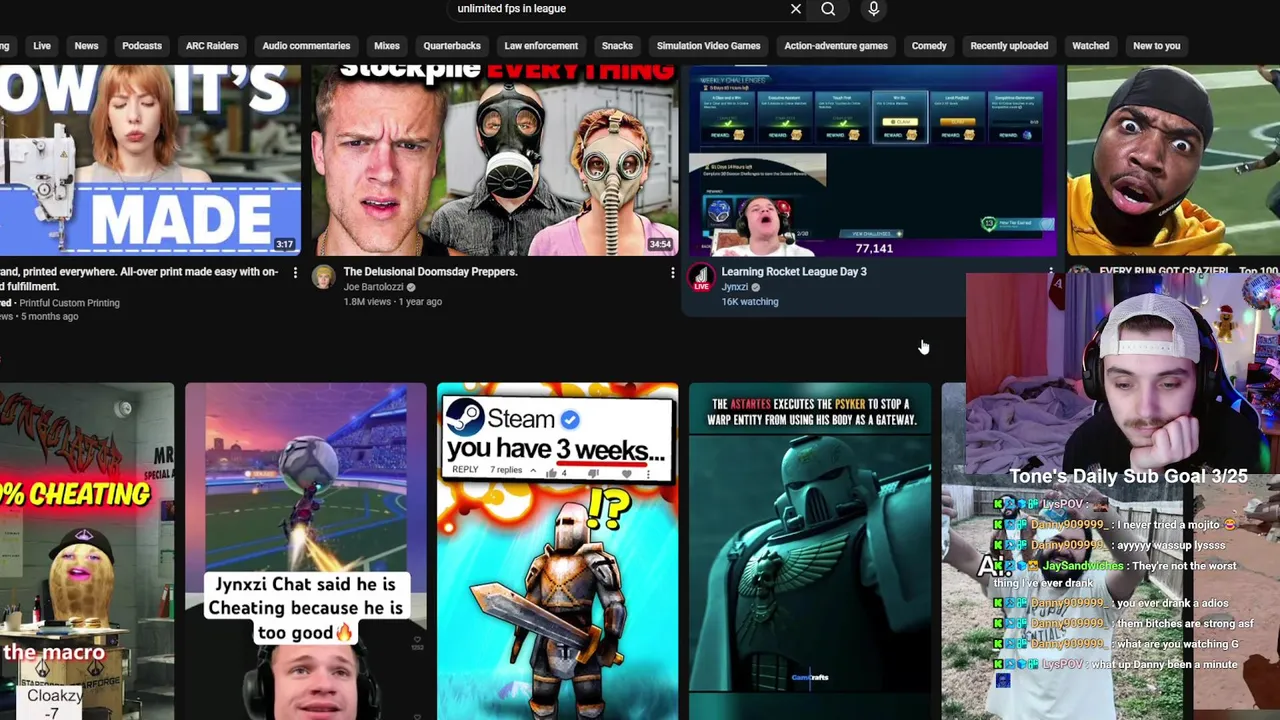Viewport: 1280px width, 720px height.
Task: Open the football reaction video thumbnail
Action: tap(1173, 160)
